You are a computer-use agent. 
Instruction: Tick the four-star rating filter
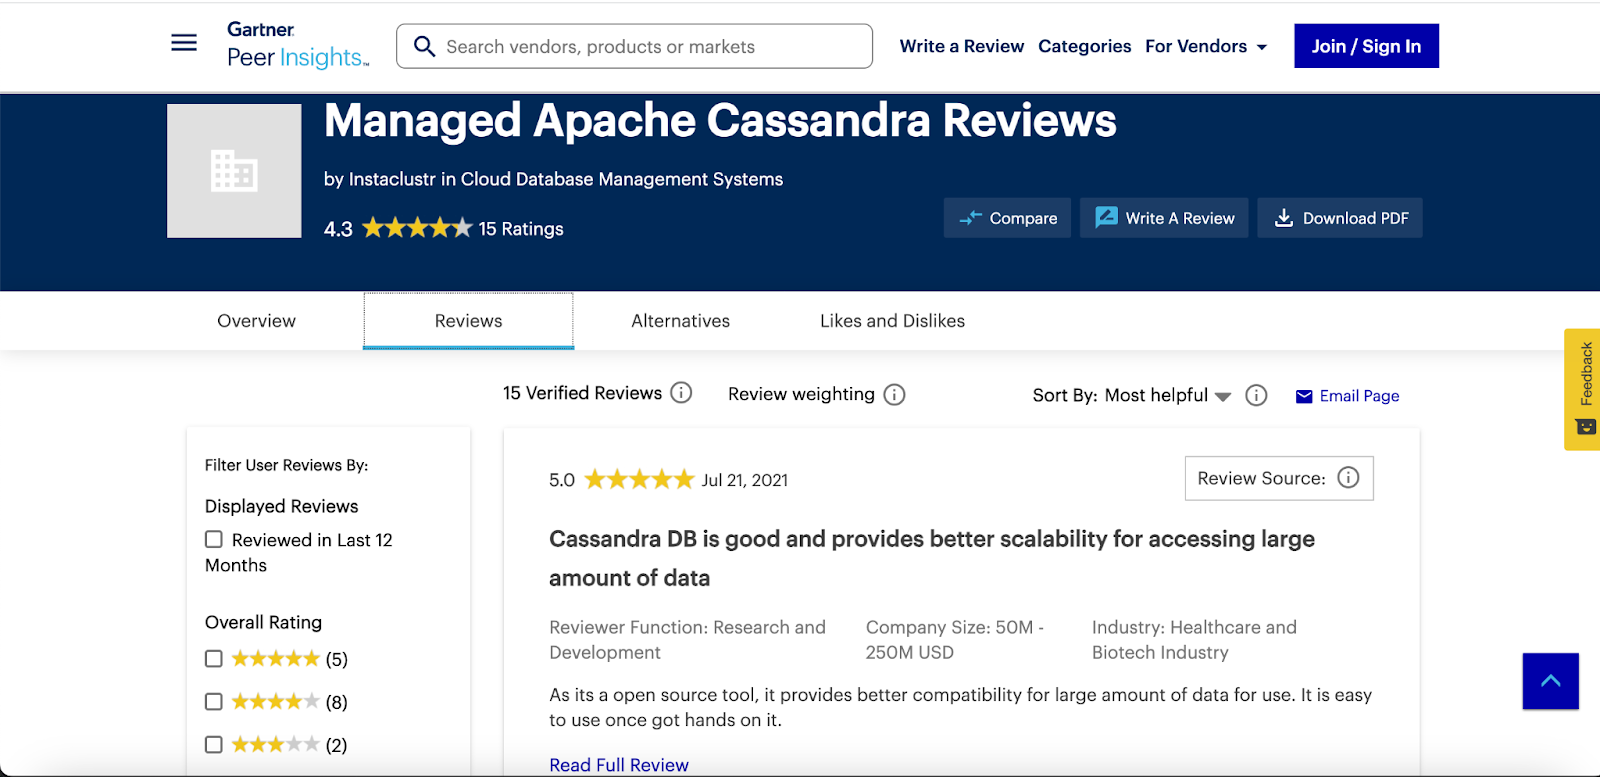point(214,702)
